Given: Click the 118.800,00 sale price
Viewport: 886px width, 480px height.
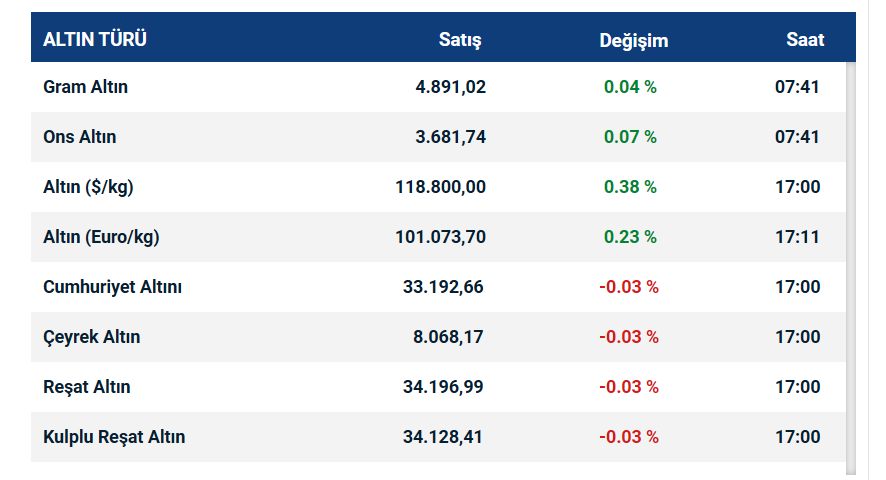Looking at the screenshot, I should point(440,187).
